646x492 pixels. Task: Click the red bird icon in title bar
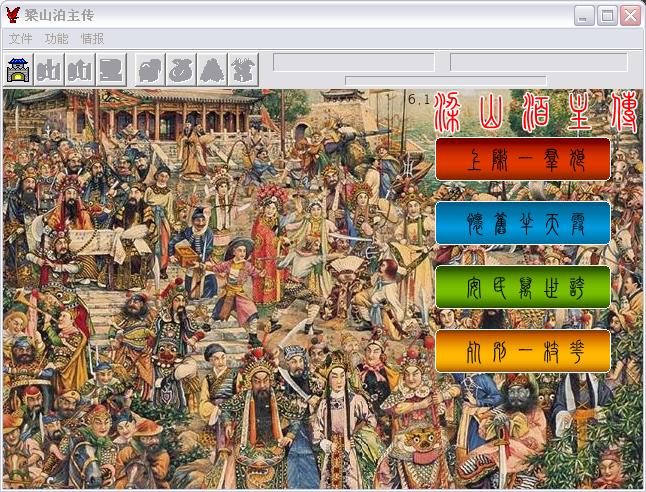click(13, 15)
